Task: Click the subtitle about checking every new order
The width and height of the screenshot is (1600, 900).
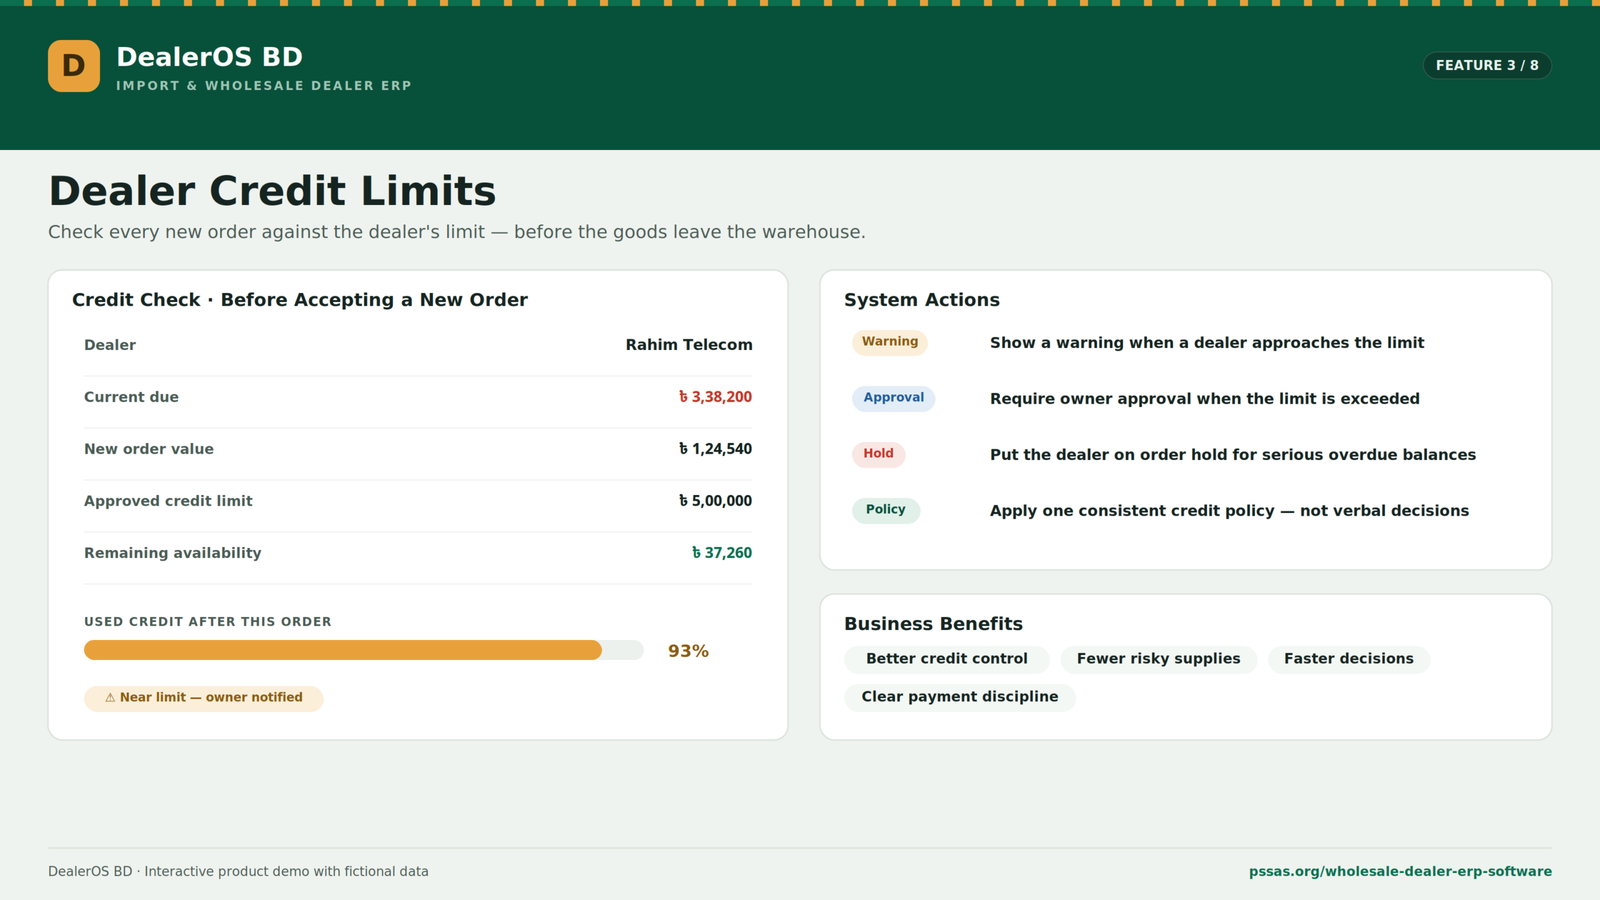Action: point(457,232)
